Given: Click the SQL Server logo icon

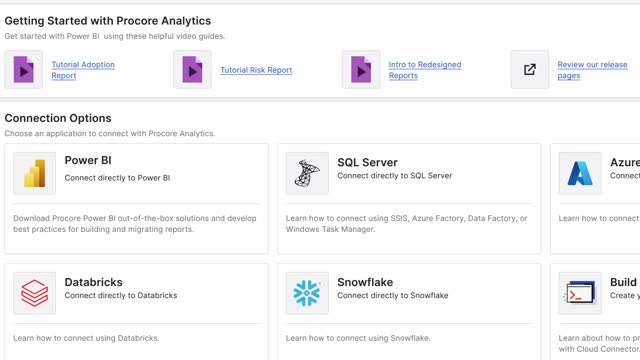Looking at the screenshot, I should point(307,173).
